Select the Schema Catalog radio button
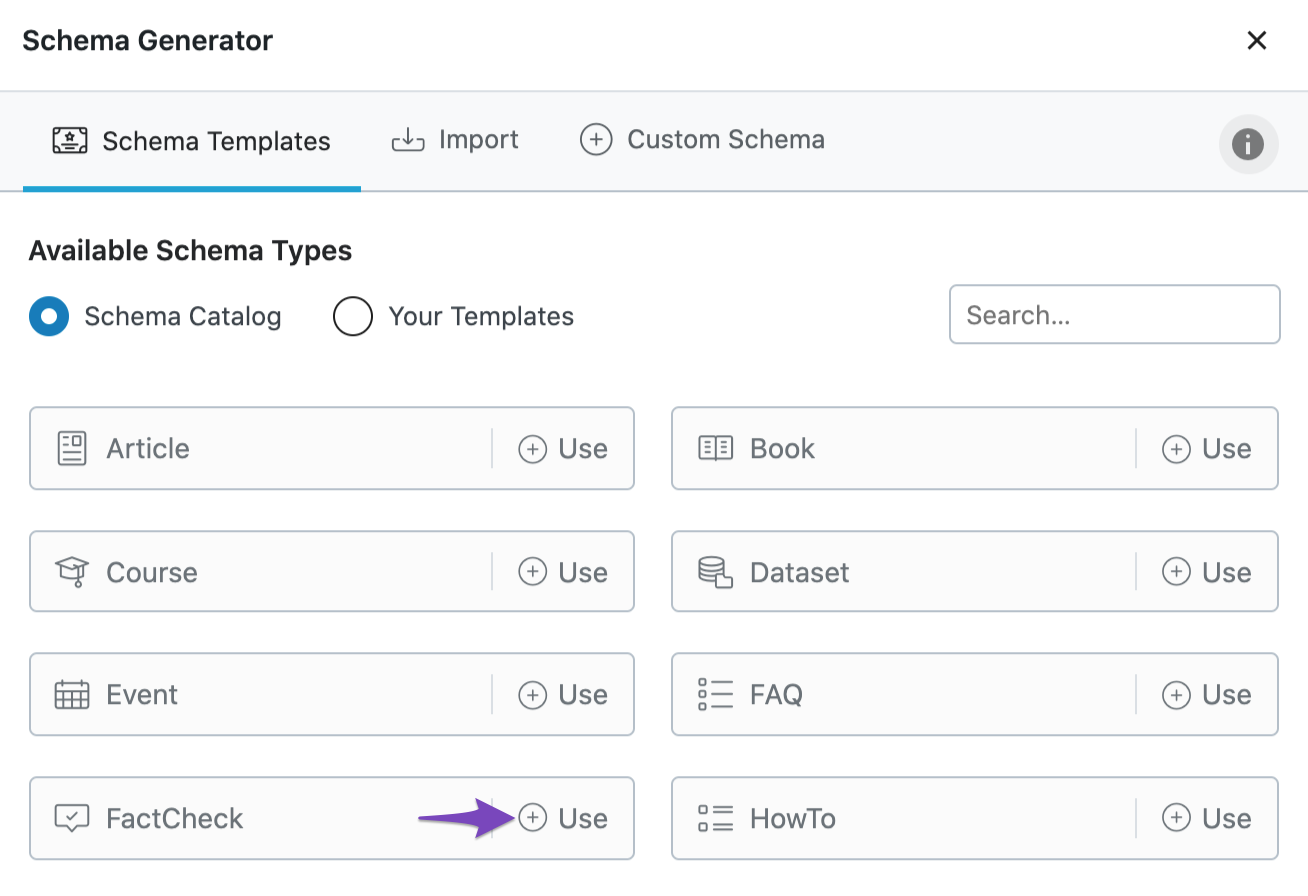The height and width of the screenshot is (896, 1308). pos(49,316)
